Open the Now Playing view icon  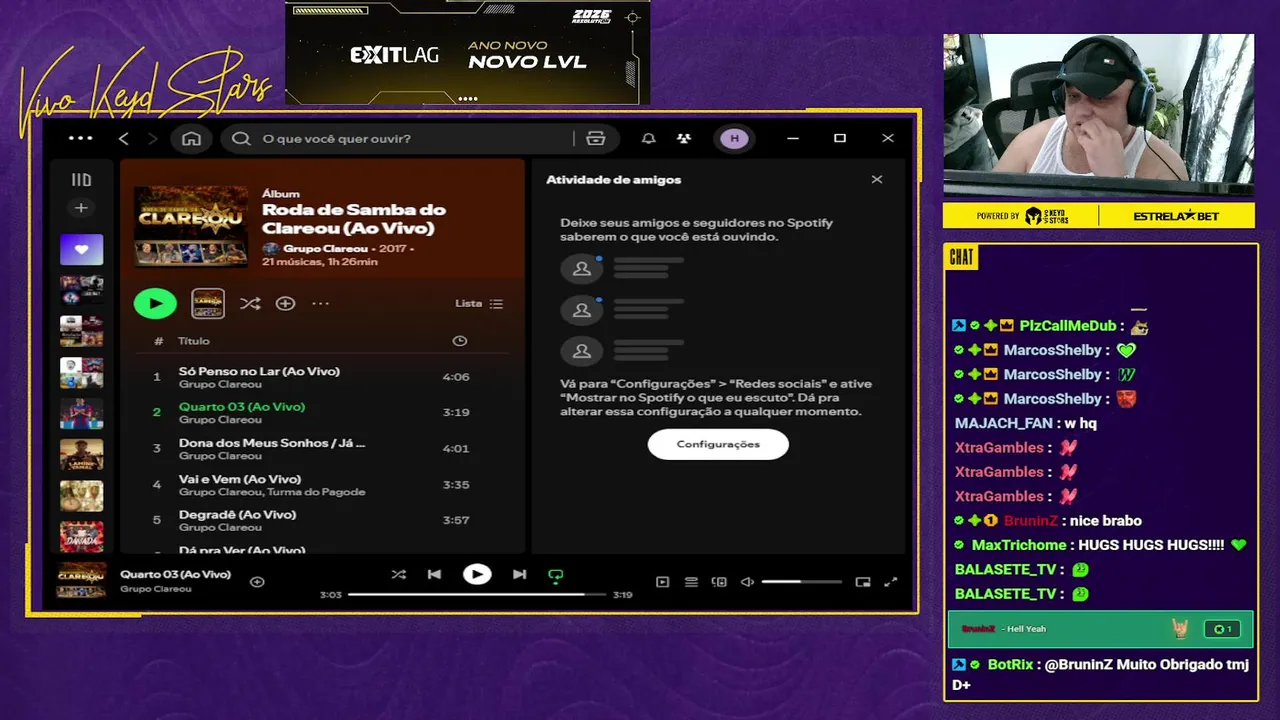click(x=662, y=582)
